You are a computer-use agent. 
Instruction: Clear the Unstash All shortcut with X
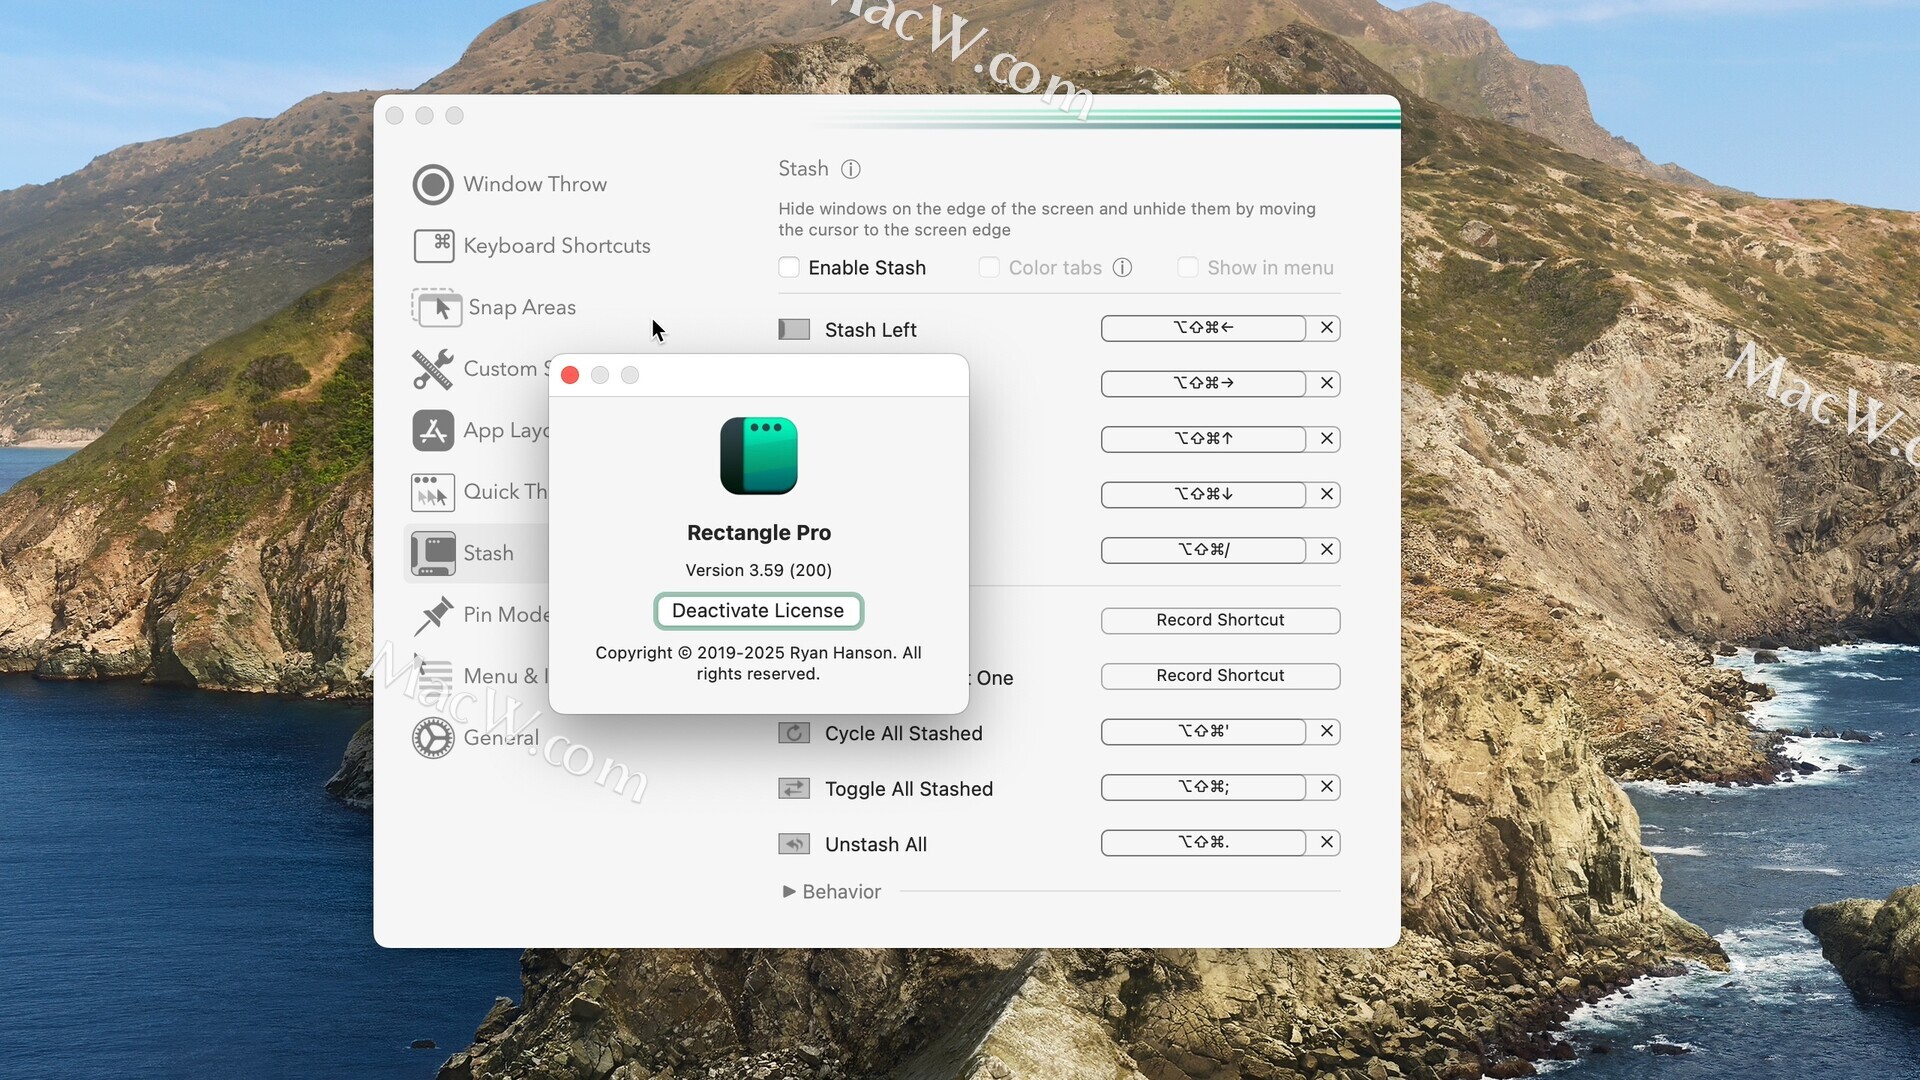click(x=1327, y=843)
